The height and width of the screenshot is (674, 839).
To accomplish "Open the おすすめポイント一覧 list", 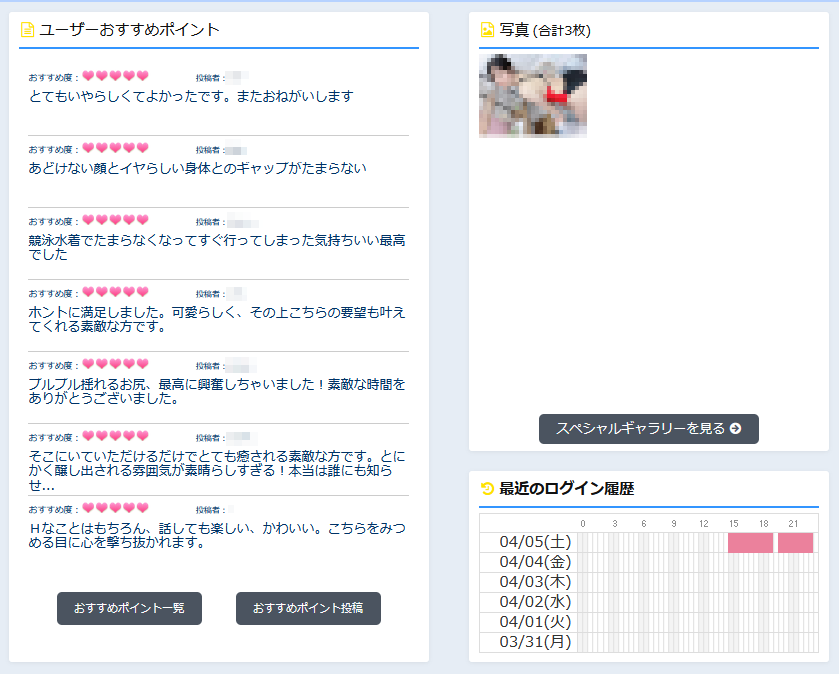I will click(x=129, y=608).
